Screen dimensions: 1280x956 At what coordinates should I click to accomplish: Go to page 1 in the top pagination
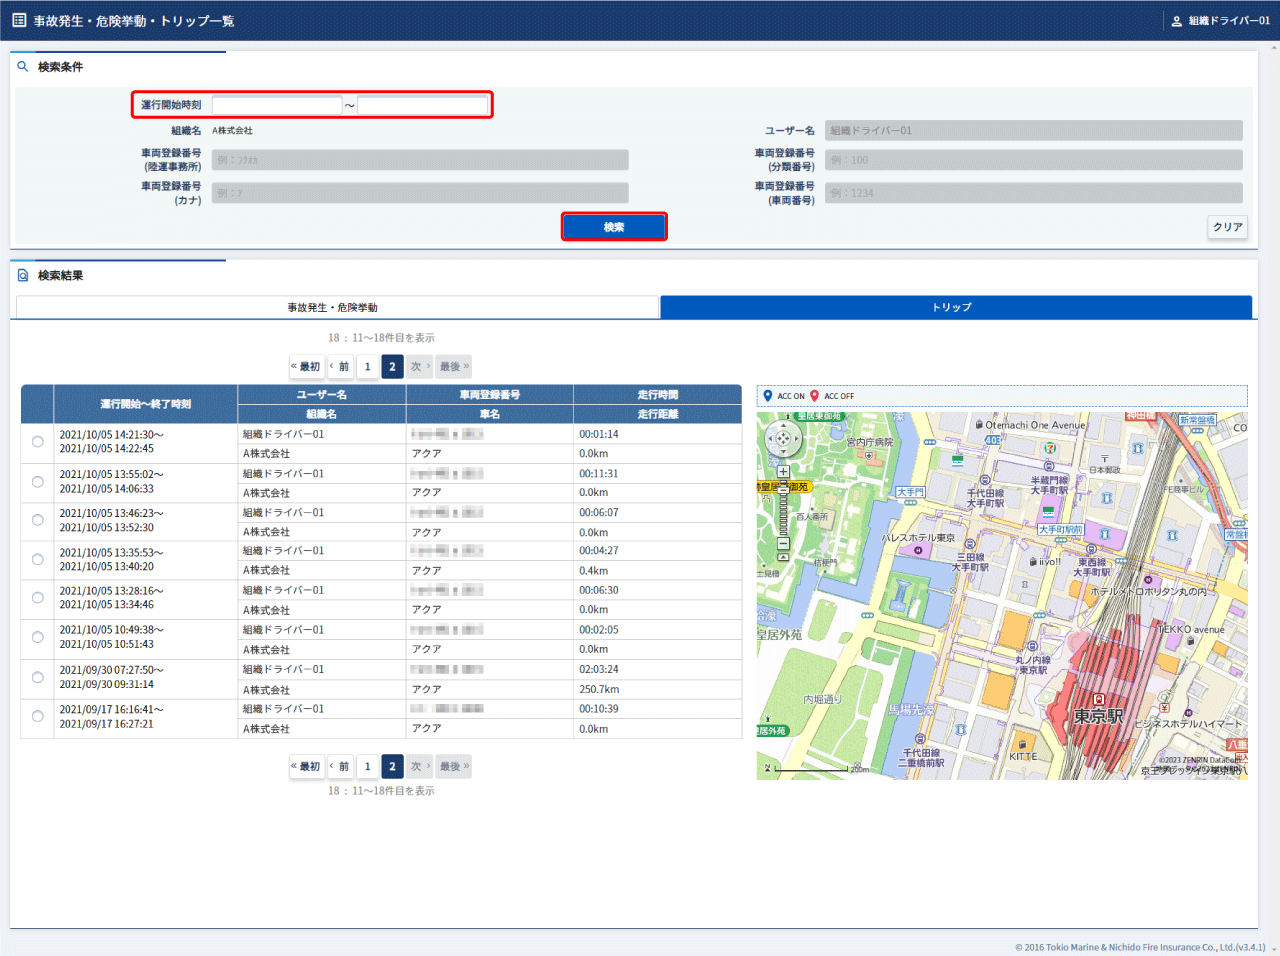pyautogui.click(x=367, y=367)
